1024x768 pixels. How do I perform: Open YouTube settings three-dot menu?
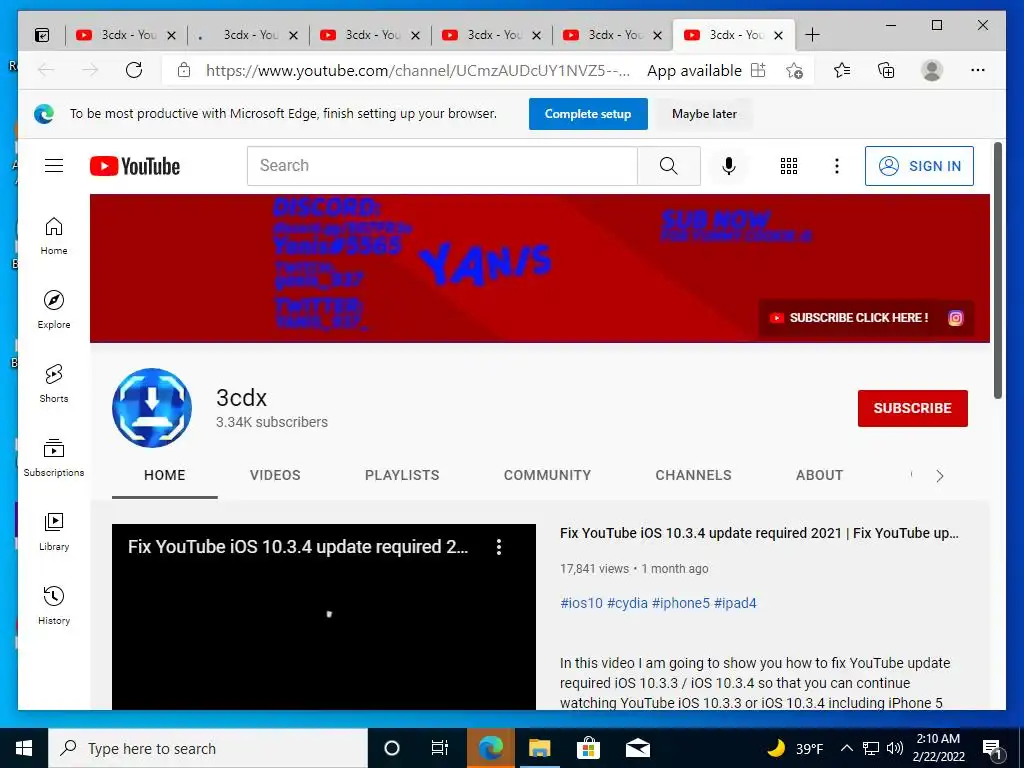pyautogui.click(x=837, y=166)
